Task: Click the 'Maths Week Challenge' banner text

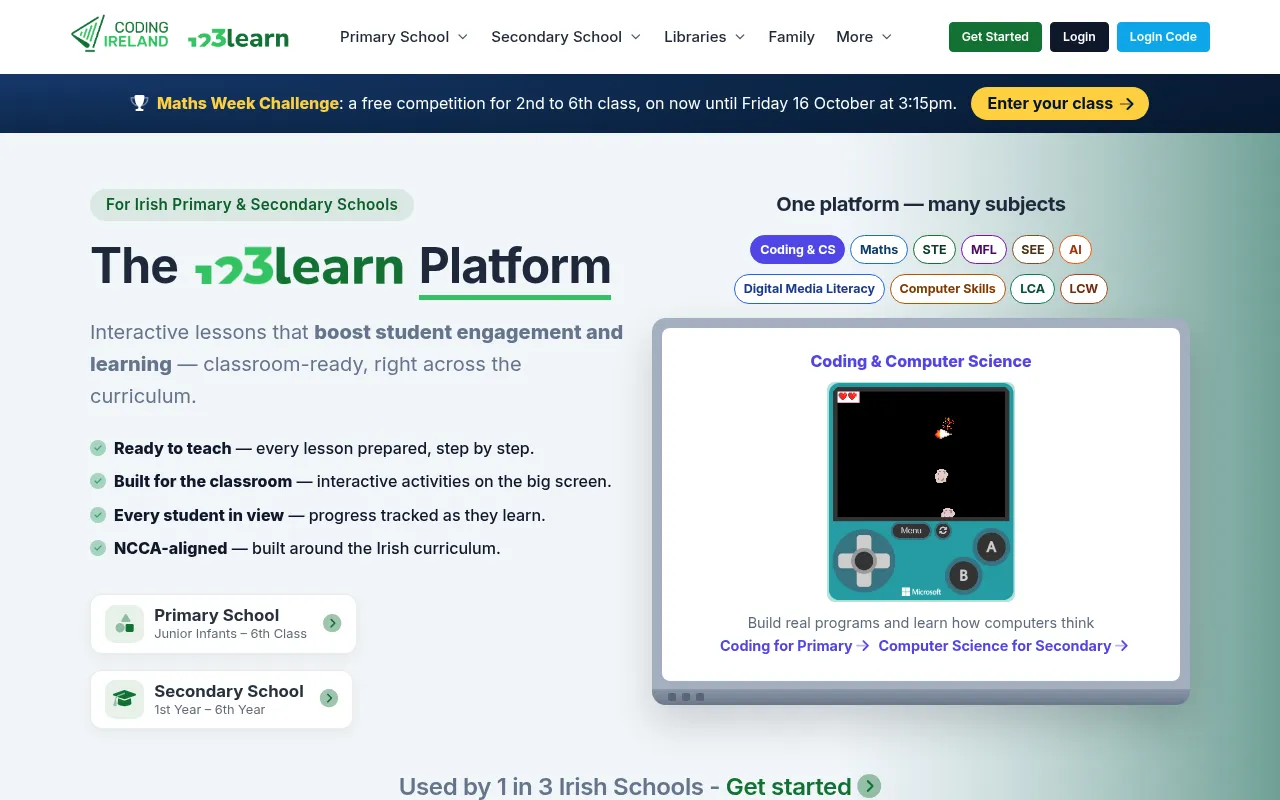Action: 248,103
